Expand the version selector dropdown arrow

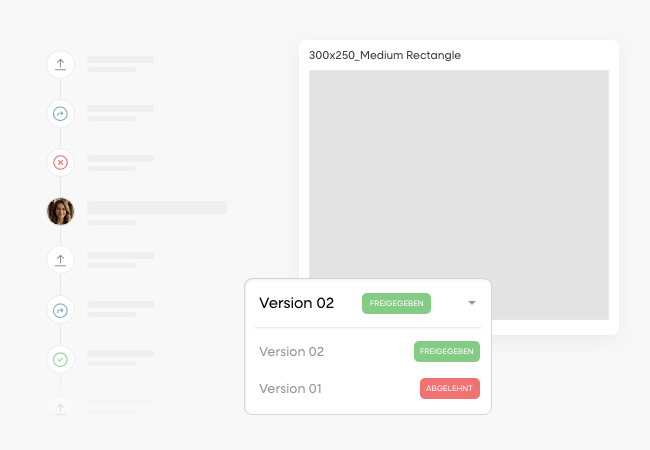[x=472, y=303]
